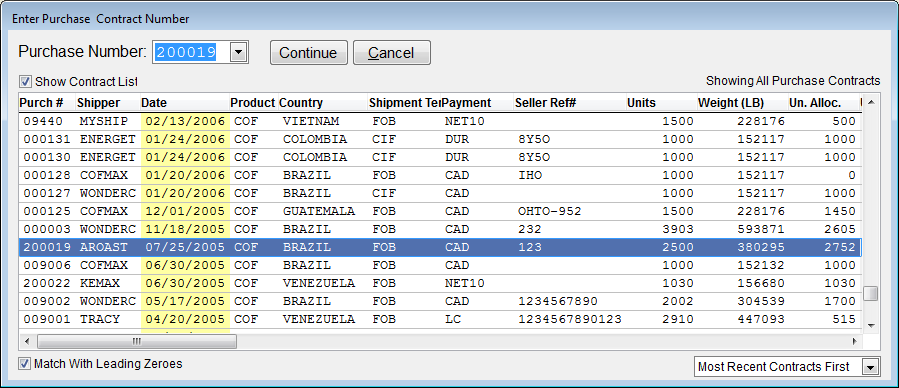Select highlighted contract 200019 AROAST
899x388 pixels.
tap(440, 247)
